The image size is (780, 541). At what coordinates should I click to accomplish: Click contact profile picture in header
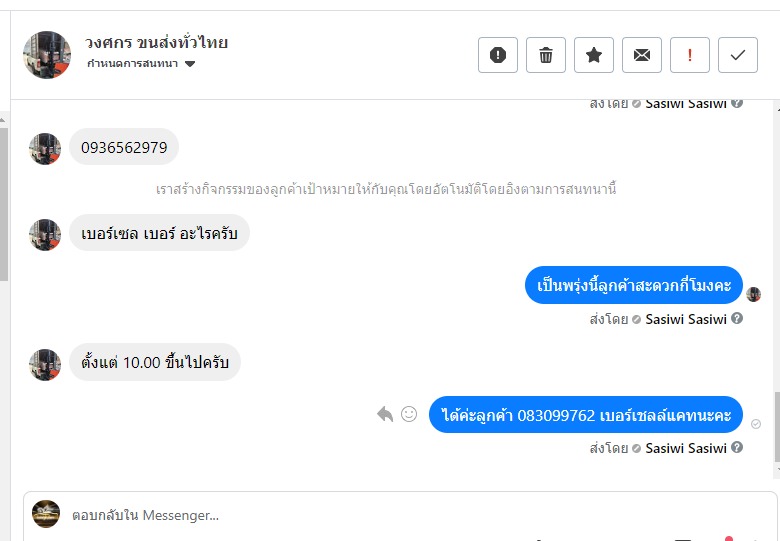[47, 55]
